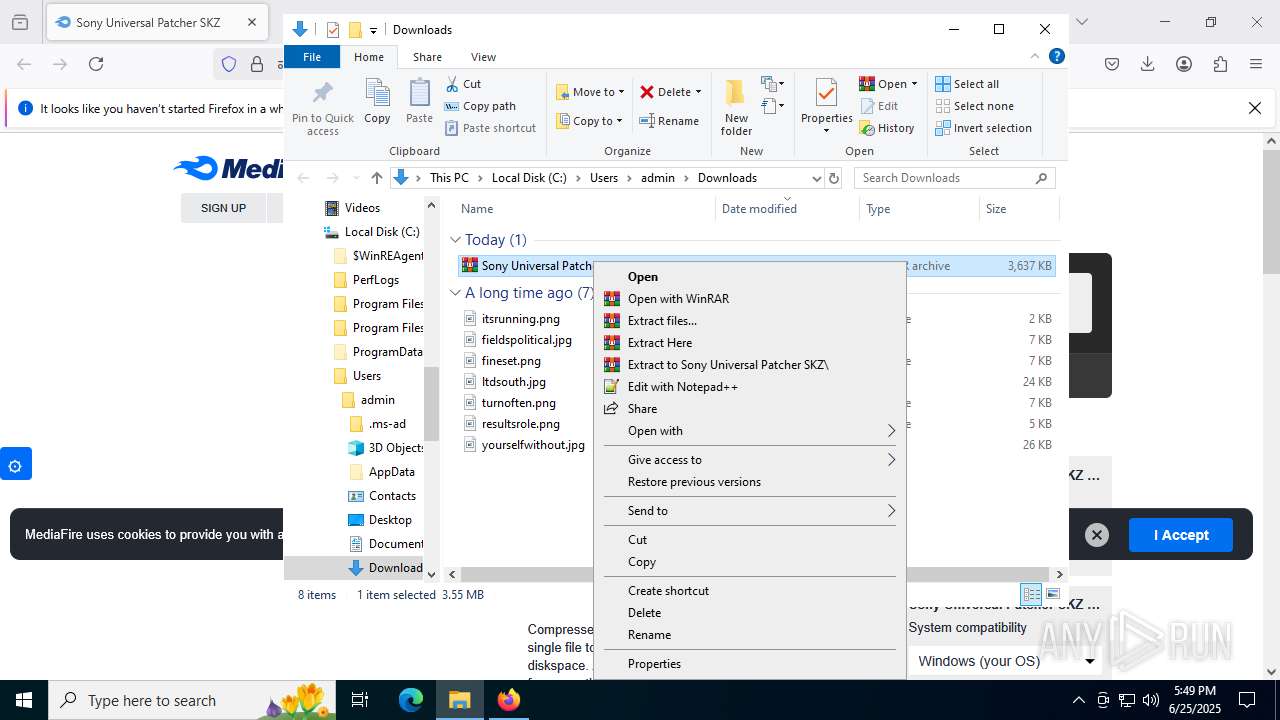
Task: Click SIGN UP on MediaFire
Action: coord(223,208)
